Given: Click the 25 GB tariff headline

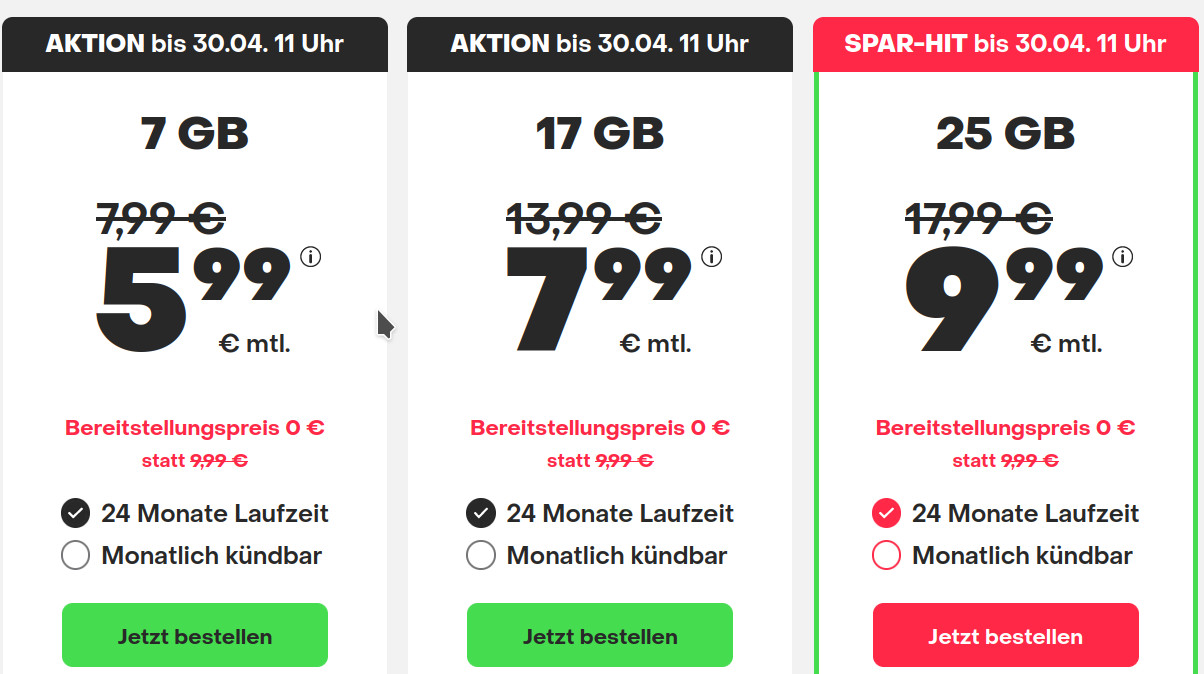Looking at the screenshot, I should [1005, 131].
